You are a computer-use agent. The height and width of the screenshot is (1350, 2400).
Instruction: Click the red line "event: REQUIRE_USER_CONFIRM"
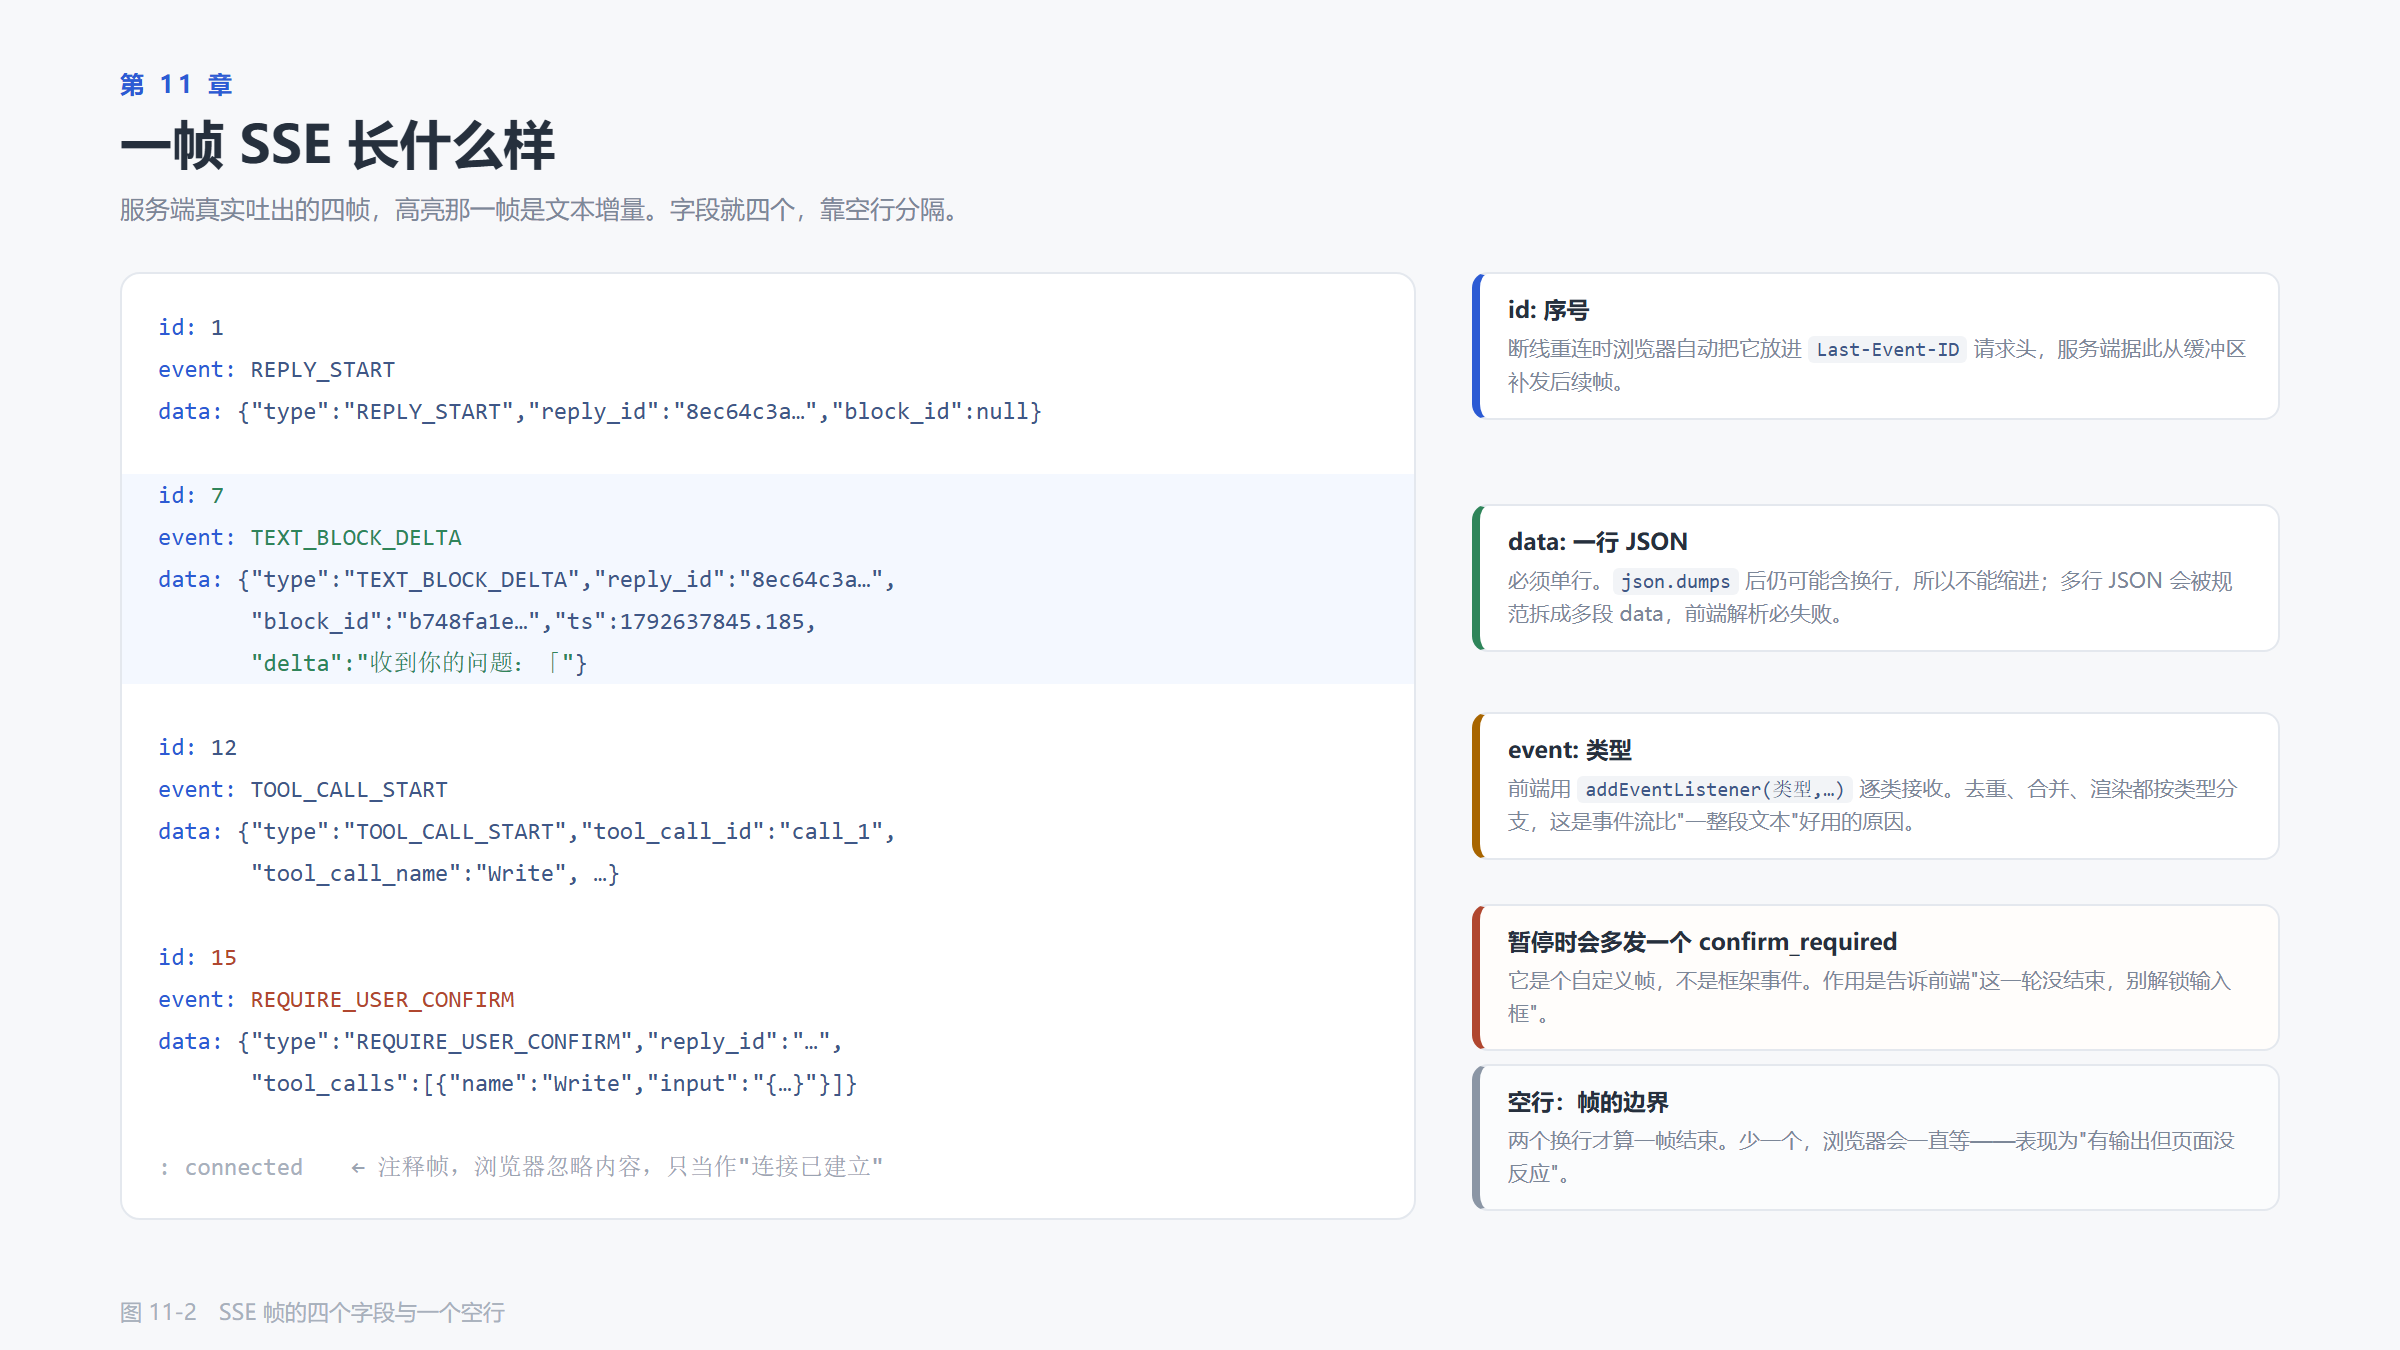[x=336, y=999]
